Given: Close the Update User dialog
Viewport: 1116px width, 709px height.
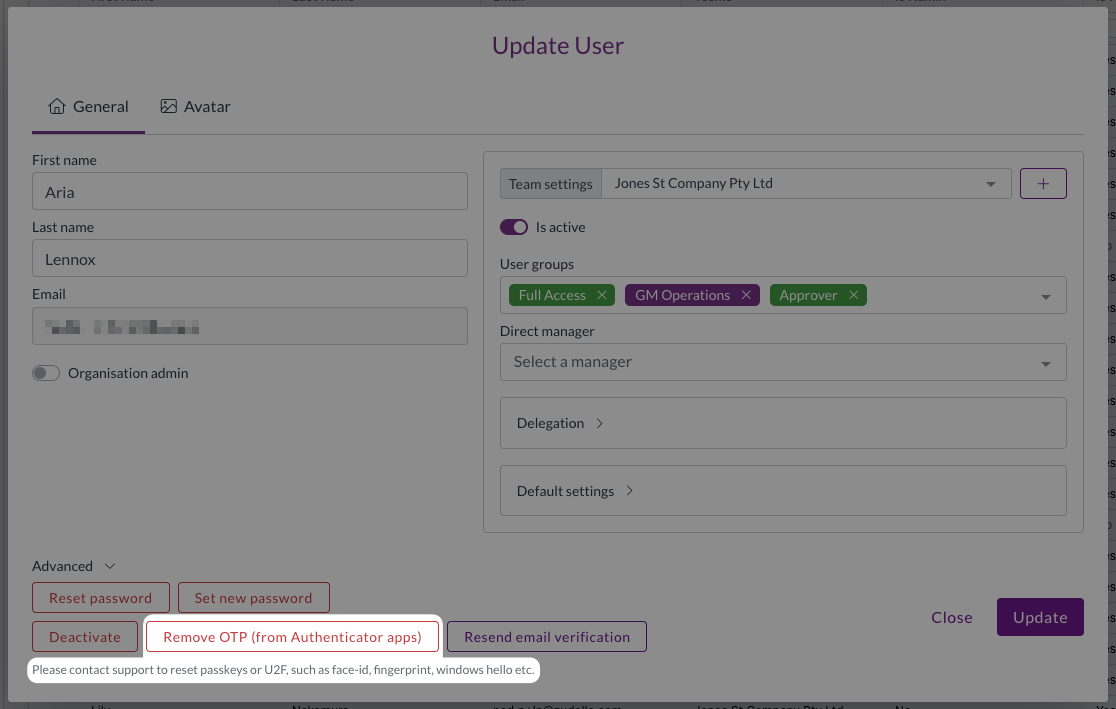Looking at the screenshot, I should pyautogui.click(x=951, y=617).
